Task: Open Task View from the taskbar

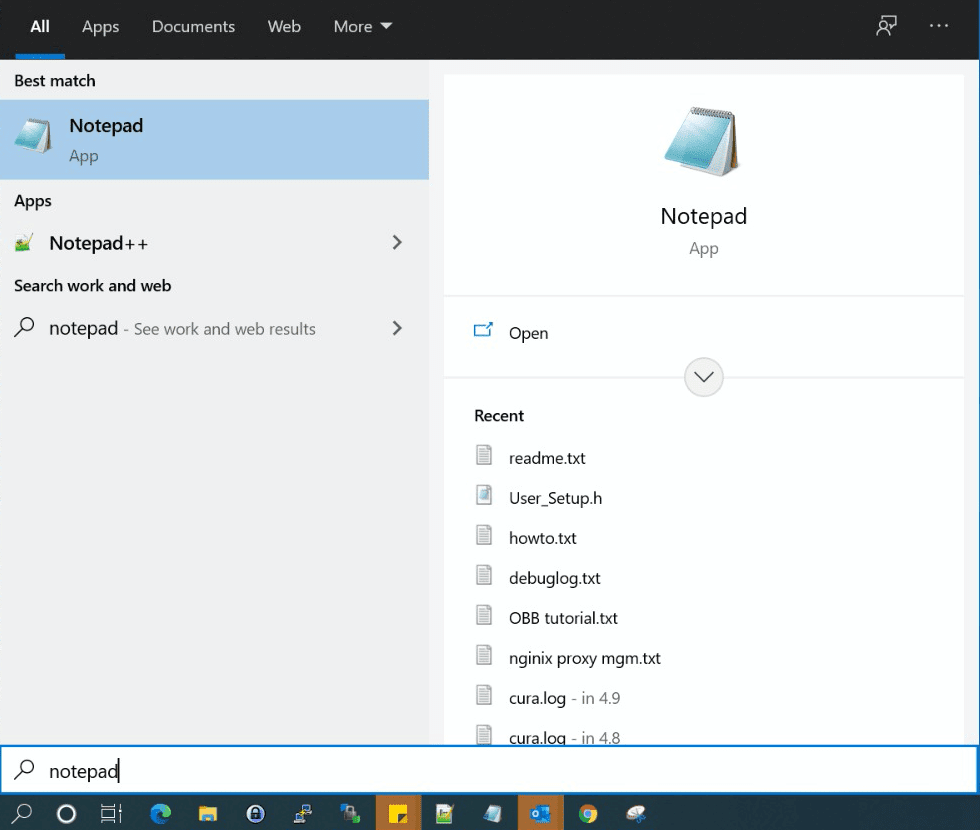Action: [x=110, y=813]
